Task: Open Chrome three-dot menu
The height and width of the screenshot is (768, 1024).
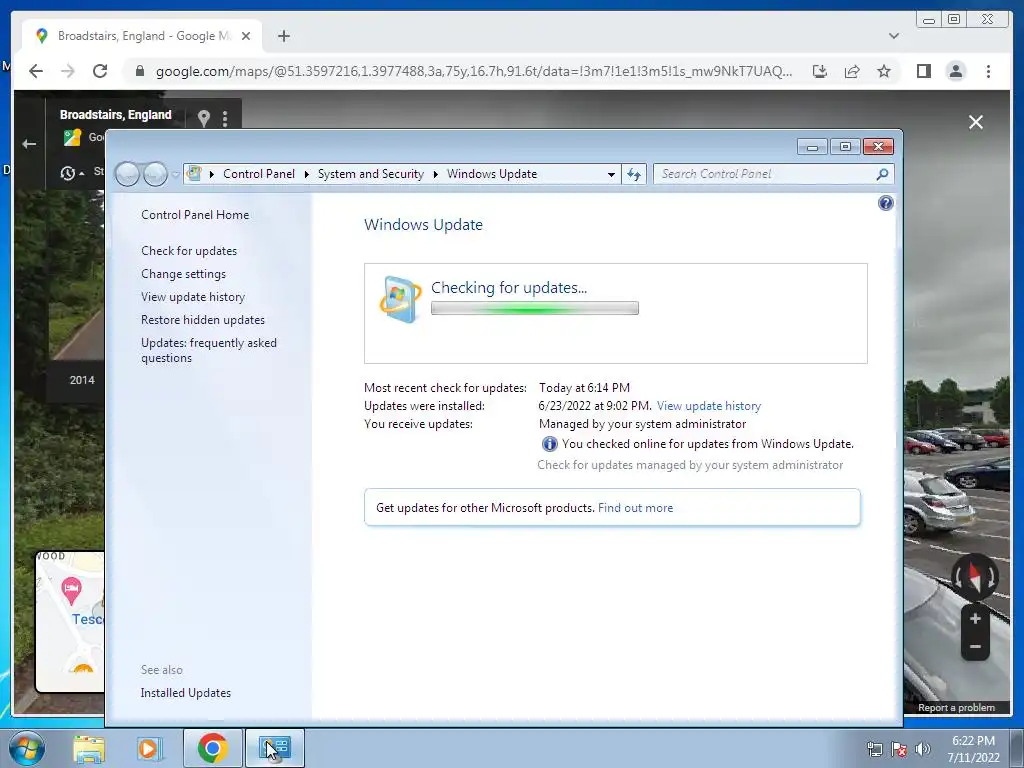Action: point(988,71)
